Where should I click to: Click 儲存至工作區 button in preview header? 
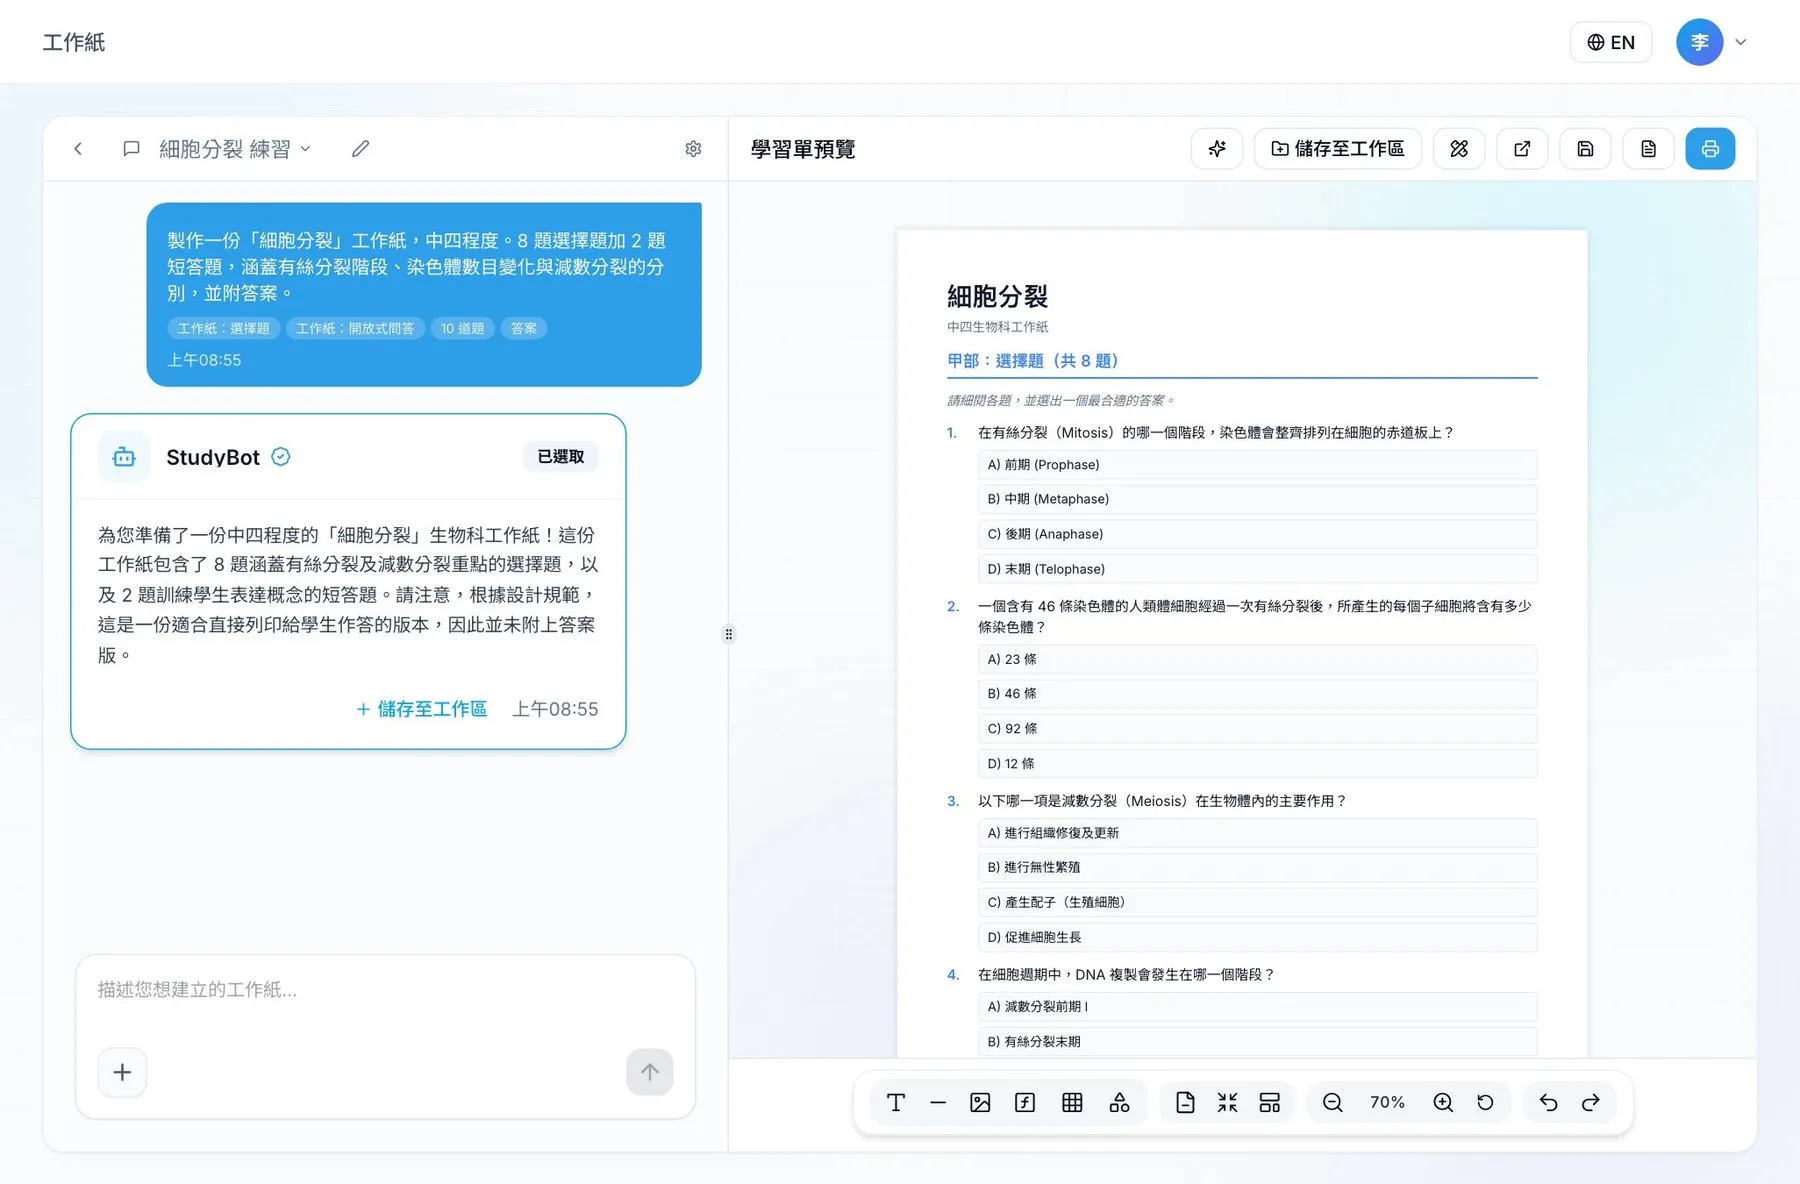(1338, 149)
